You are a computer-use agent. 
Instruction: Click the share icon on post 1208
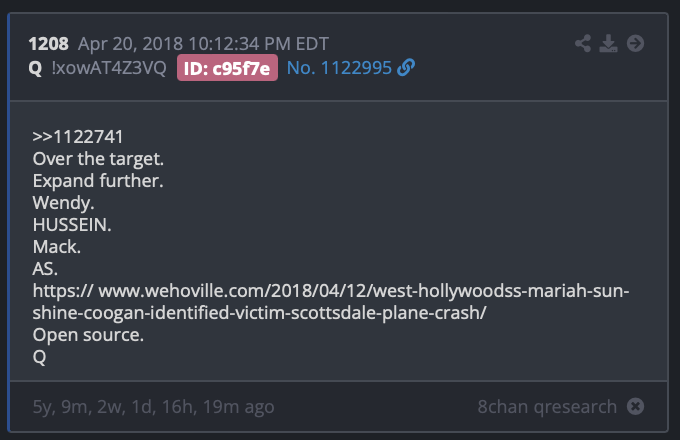pos(583,43)
